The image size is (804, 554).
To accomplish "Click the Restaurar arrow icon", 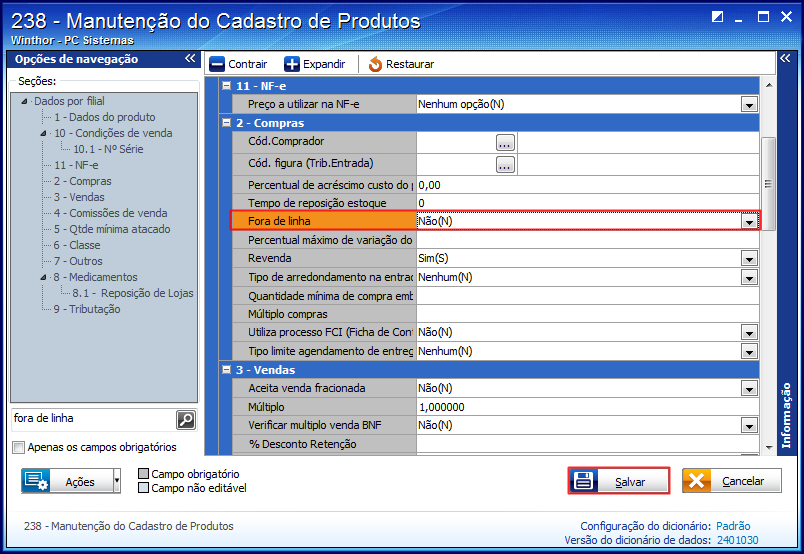I will tap(375, 64).
